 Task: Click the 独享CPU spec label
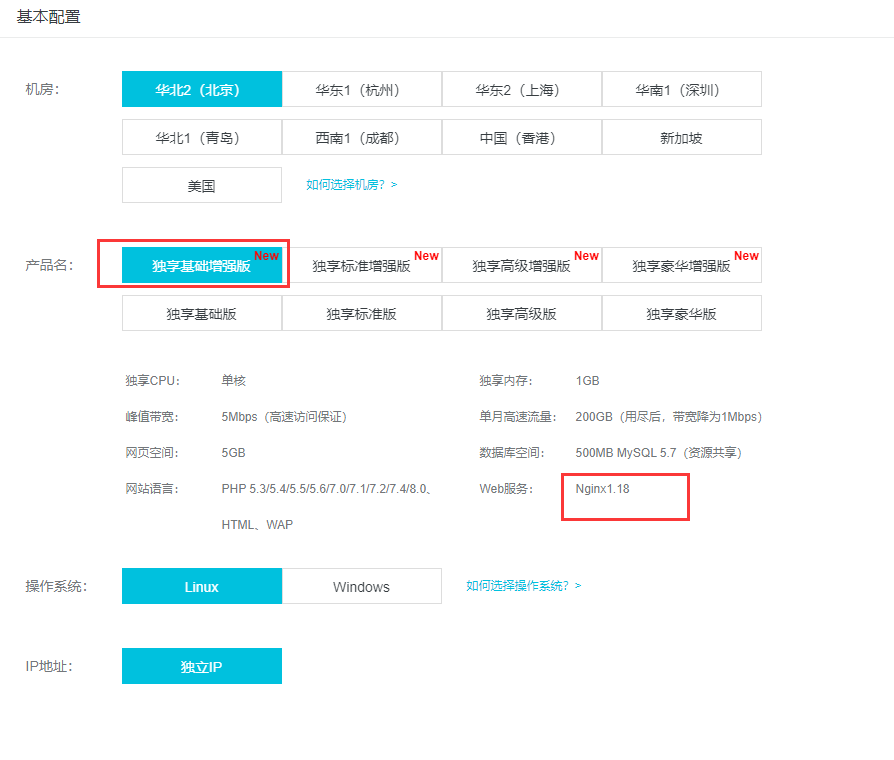point(153,381)
